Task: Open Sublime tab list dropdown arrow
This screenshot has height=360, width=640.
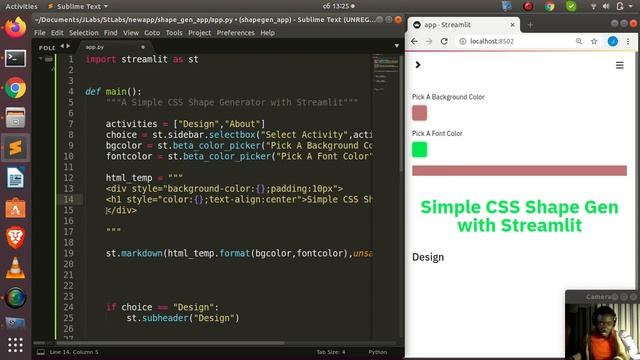Action: click(396, 46)
